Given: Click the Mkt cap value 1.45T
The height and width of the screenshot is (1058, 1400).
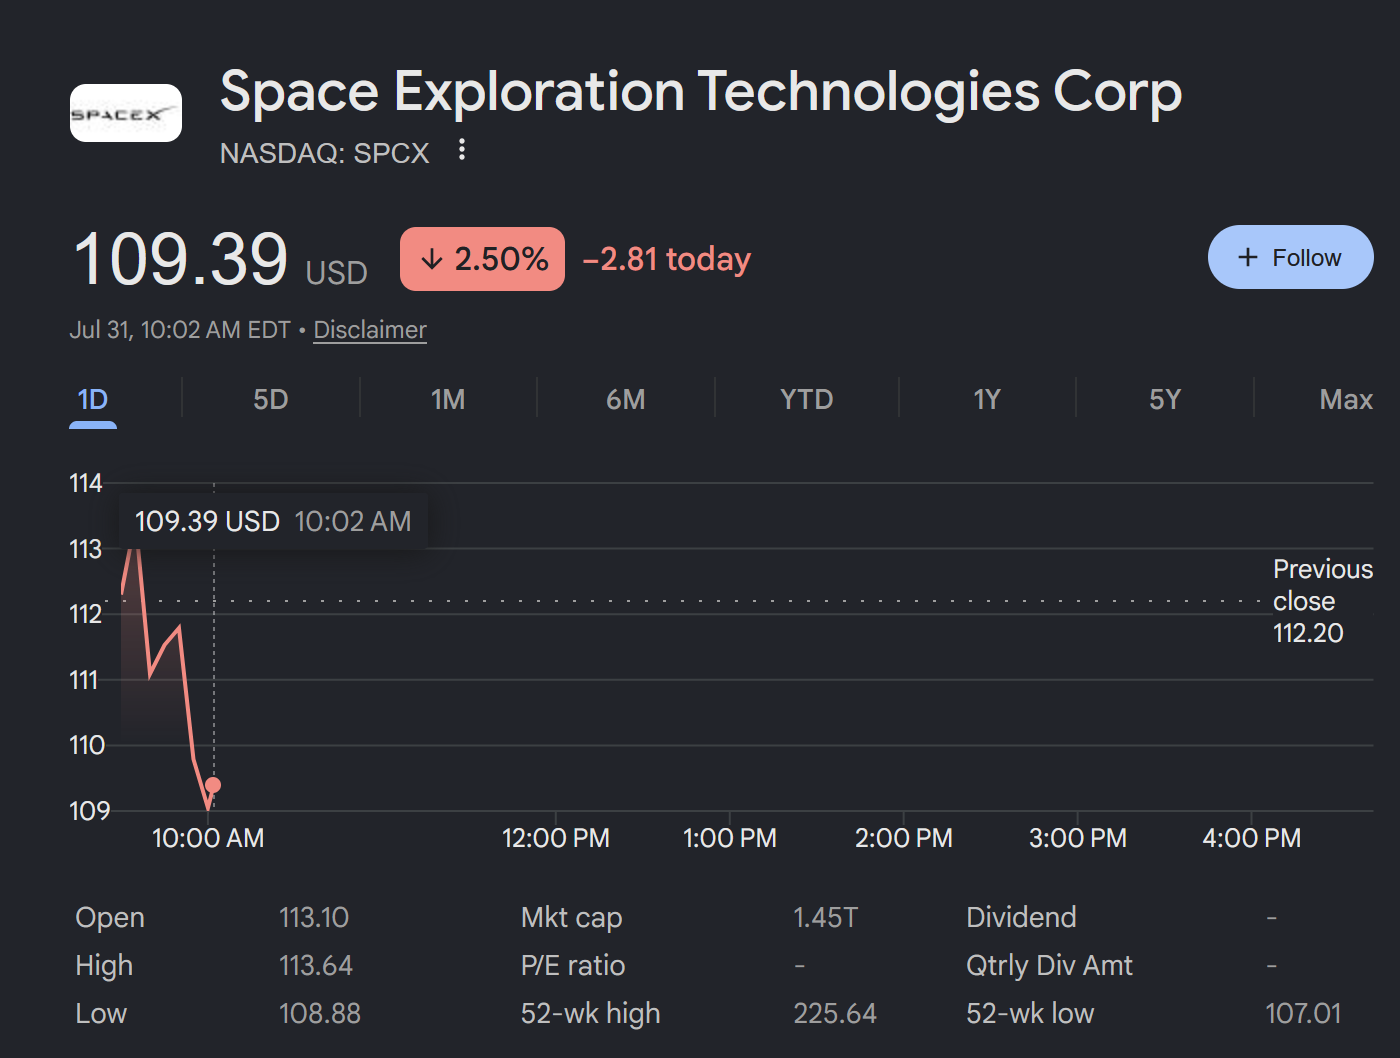Looking at the screenshot, I should (x=825, y=917).
